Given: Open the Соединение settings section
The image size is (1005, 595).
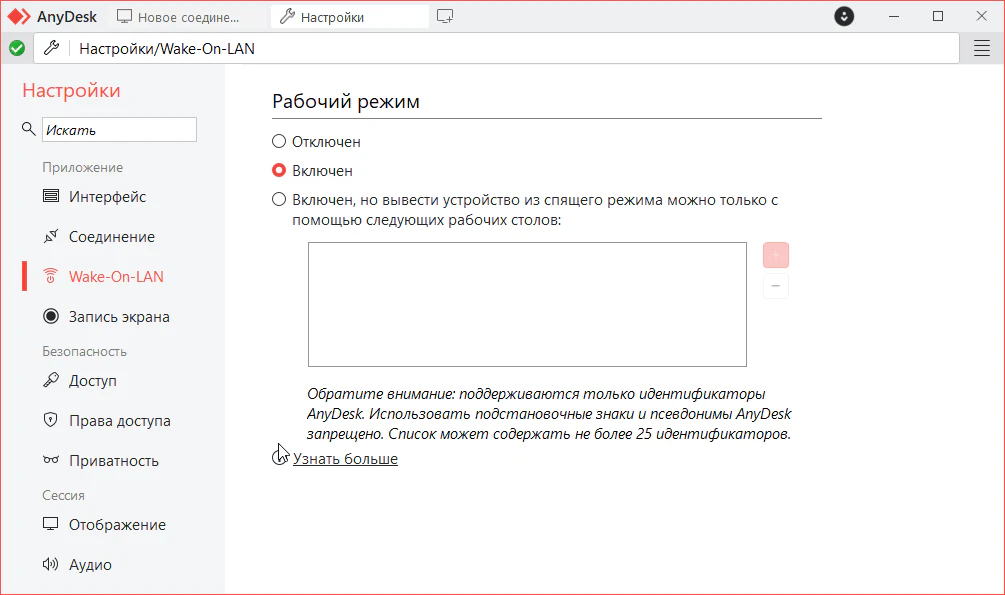Looking at the screenshot, I should (x=111, y=237).
